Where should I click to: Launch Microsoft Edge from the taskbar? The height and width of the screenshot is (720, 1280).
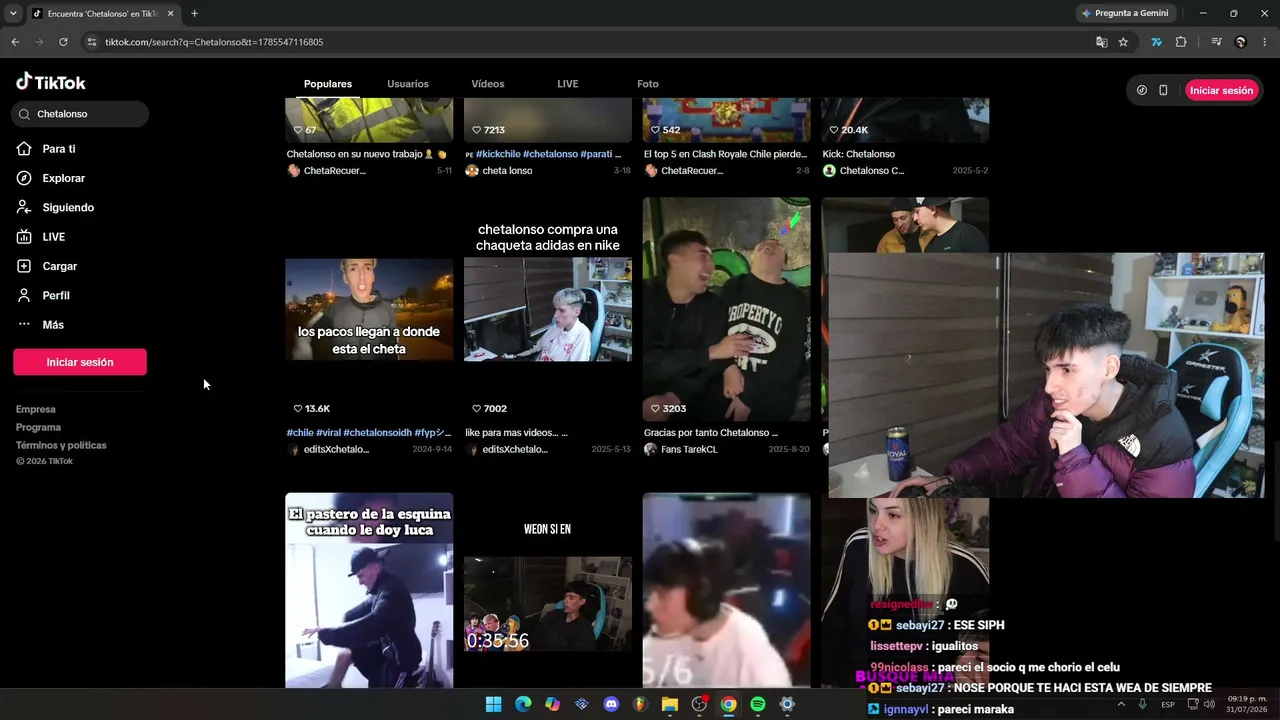[x=523, y=704]
